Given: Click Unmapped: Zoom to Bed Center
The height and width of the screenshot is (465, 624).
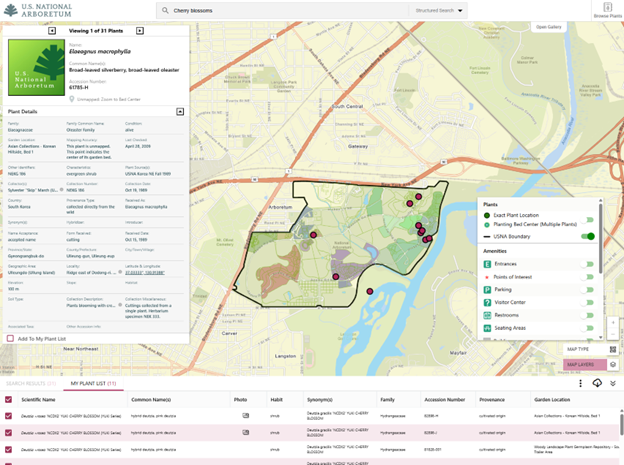Looking at the screenshot, I should click(x=109, y=99).
